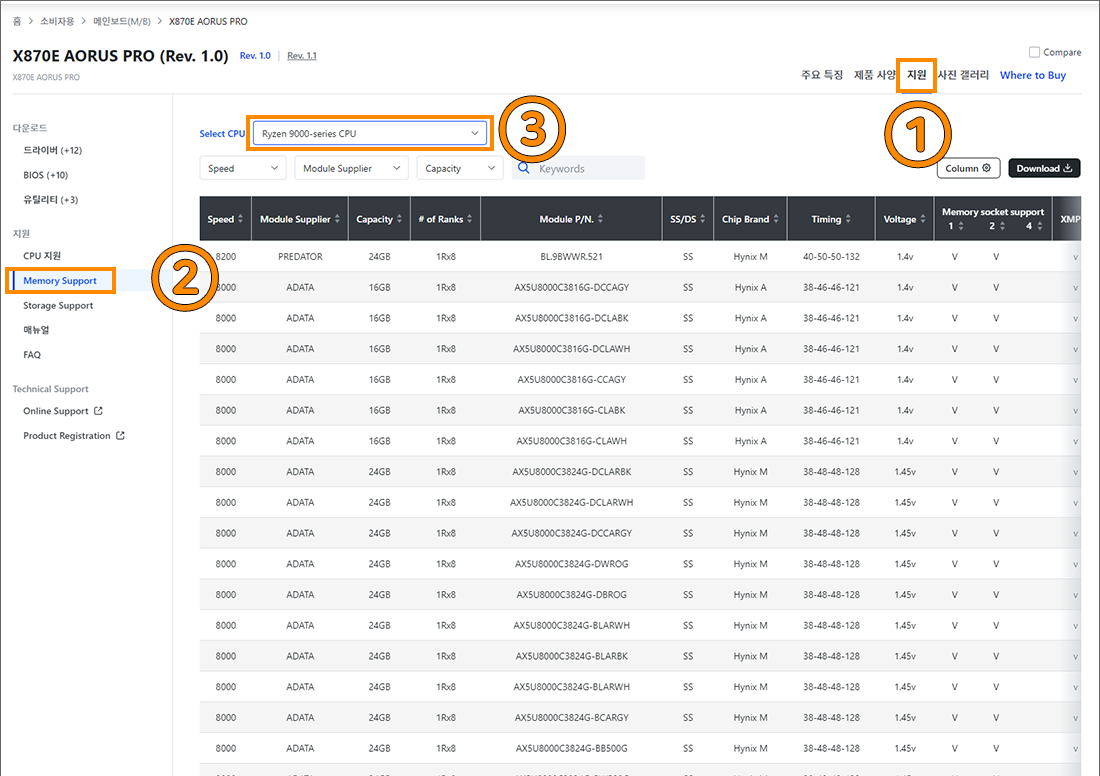The height and width of the screenshot is (776, 1100).
Task: Click part number AX5U8000C3816G-CLAWH
Action: coord(571,441)
